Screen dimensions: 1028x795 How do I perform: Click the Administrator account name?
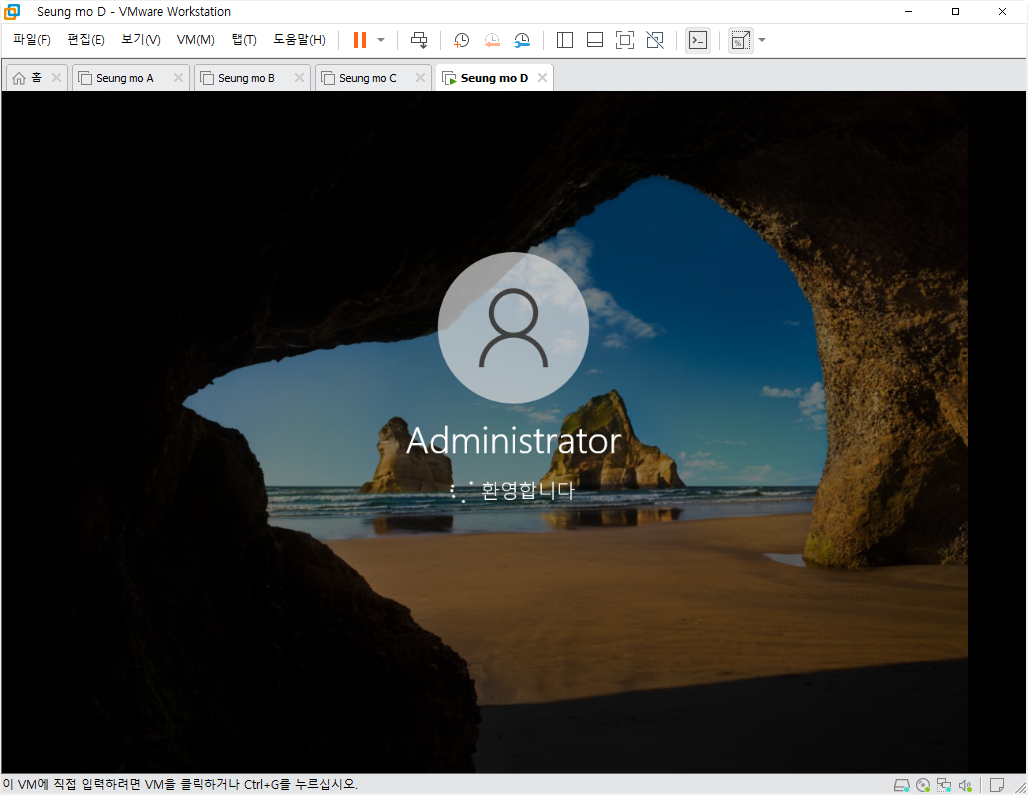(x=513, y=440)
